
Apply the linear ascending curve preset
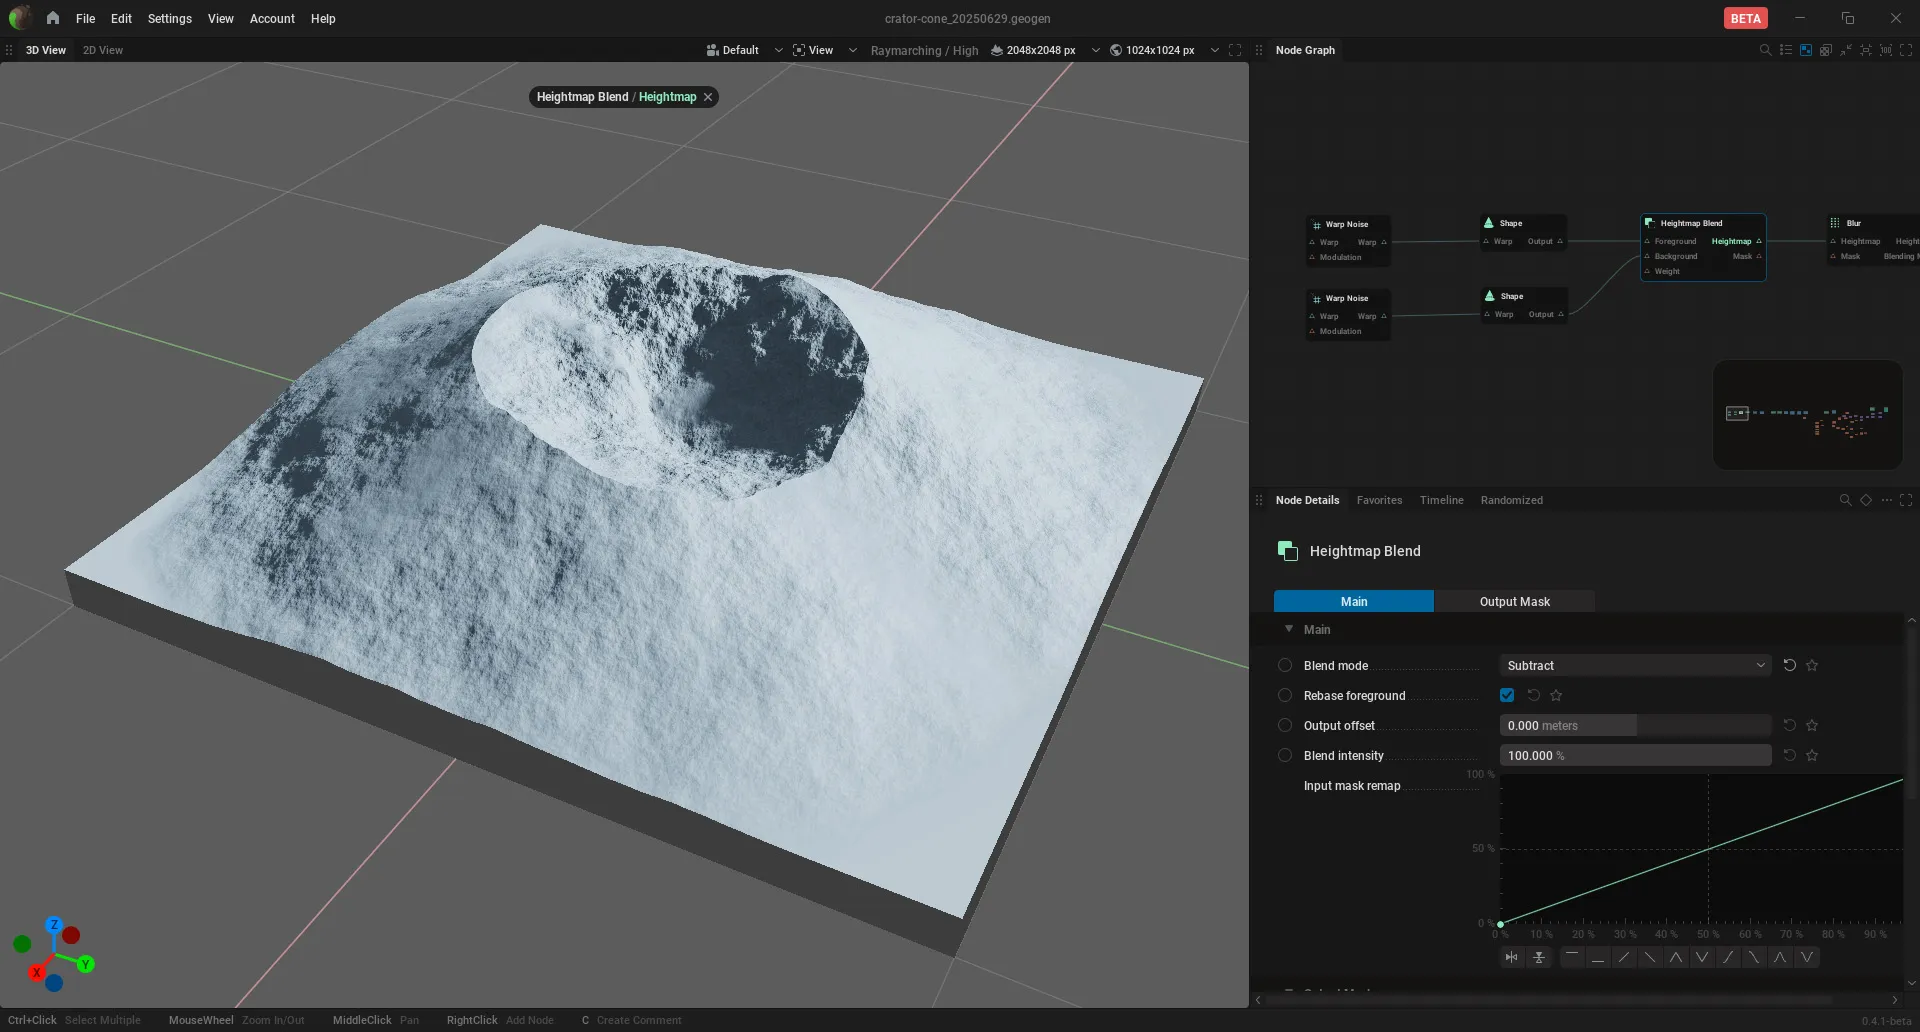1624,957
